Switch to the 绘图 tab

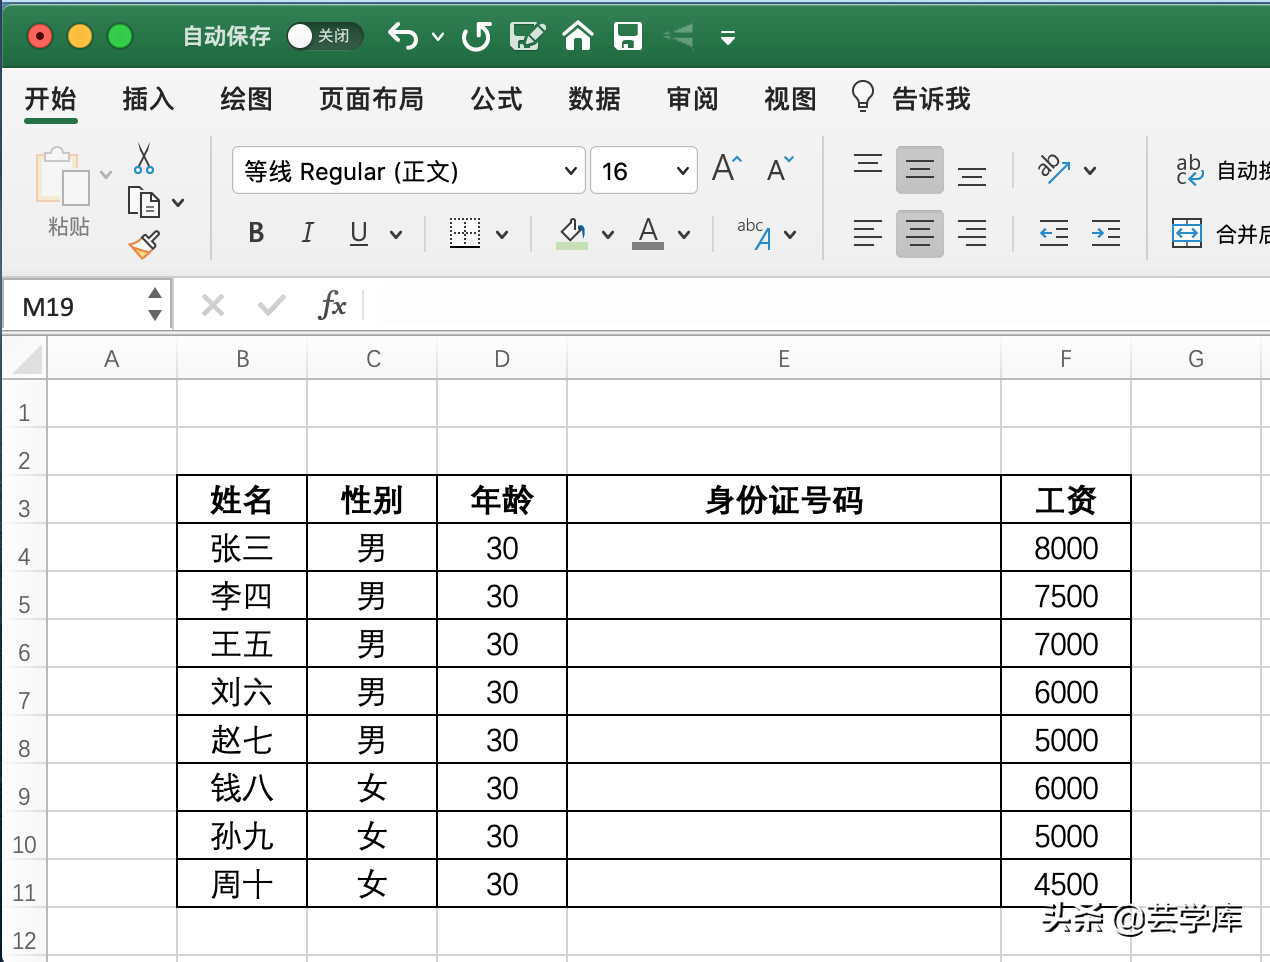point(246,99)
